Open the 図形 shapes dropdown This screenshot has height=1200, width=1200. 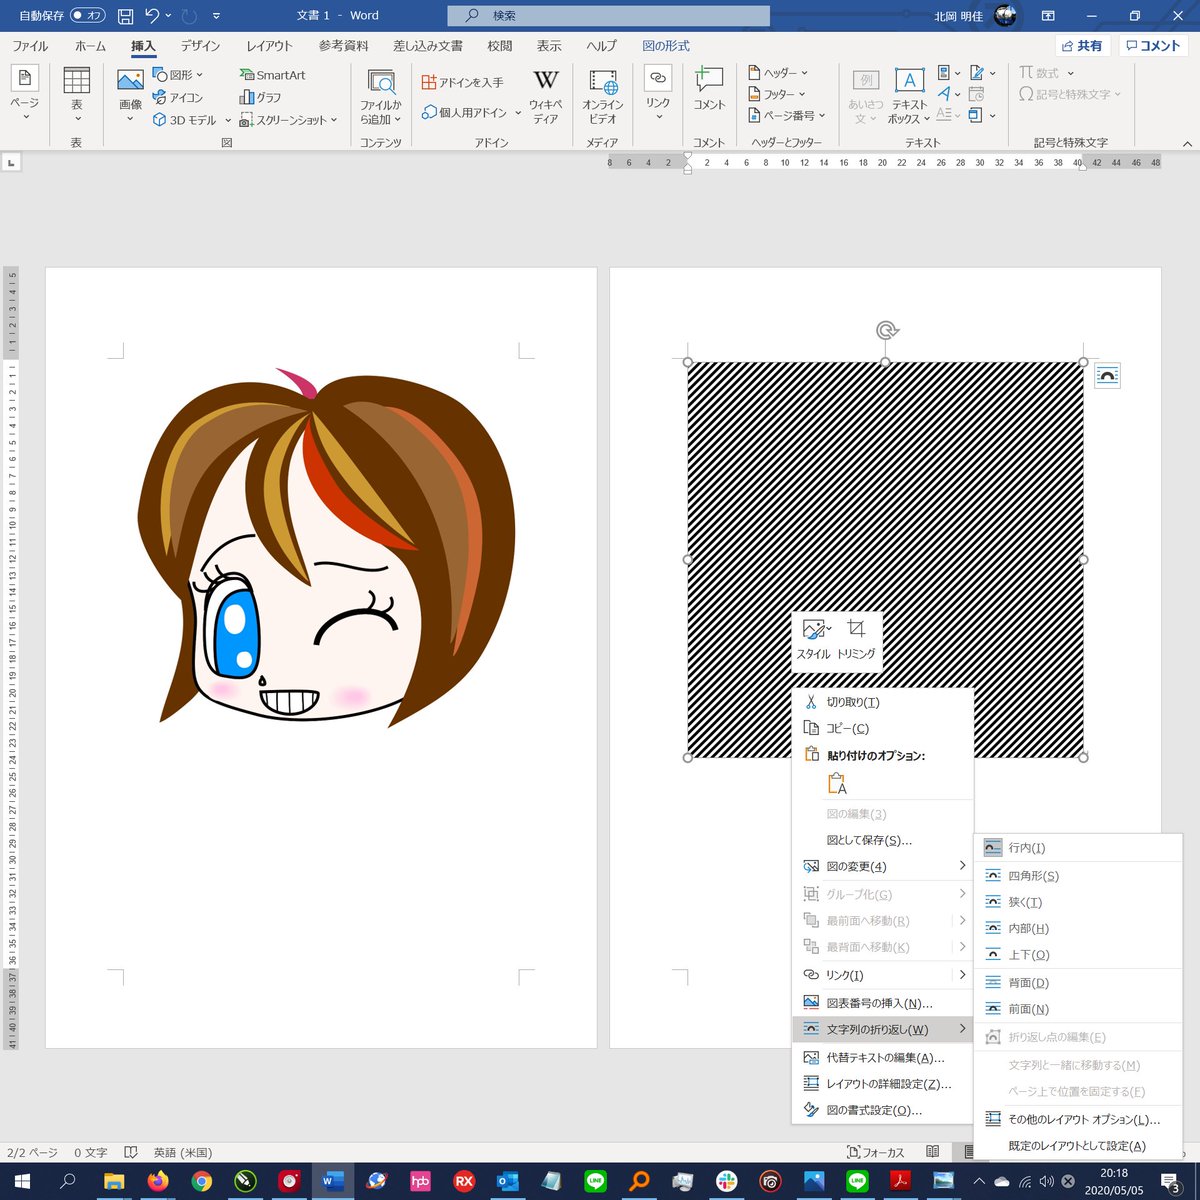178,75
